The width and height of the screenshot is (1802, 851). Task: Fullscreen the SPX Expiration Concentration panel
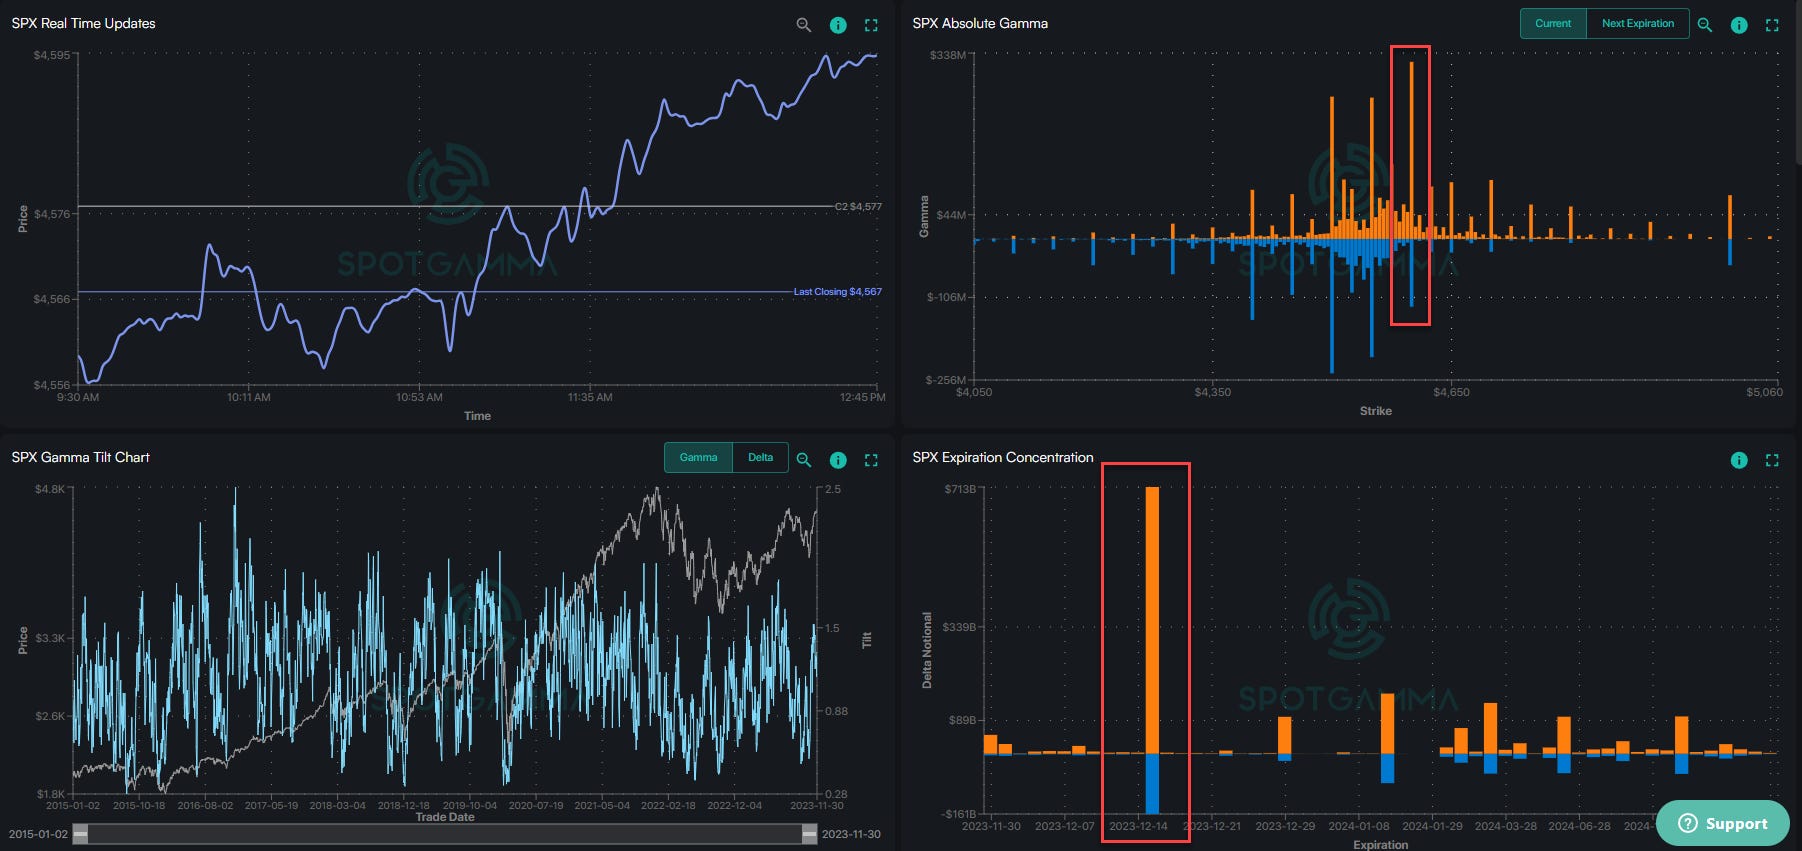click(1772, 460)
